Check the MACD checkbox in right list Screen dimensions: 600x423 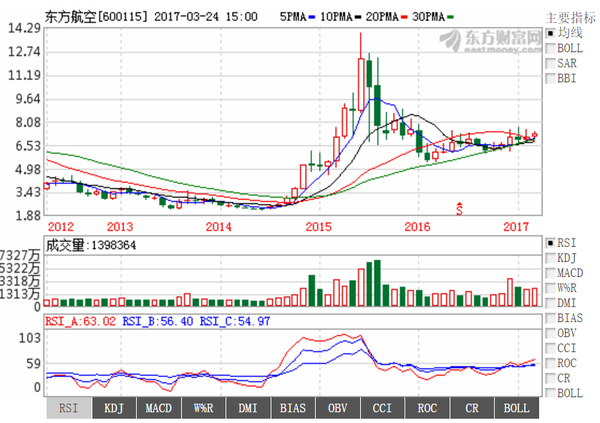(550, 273)
